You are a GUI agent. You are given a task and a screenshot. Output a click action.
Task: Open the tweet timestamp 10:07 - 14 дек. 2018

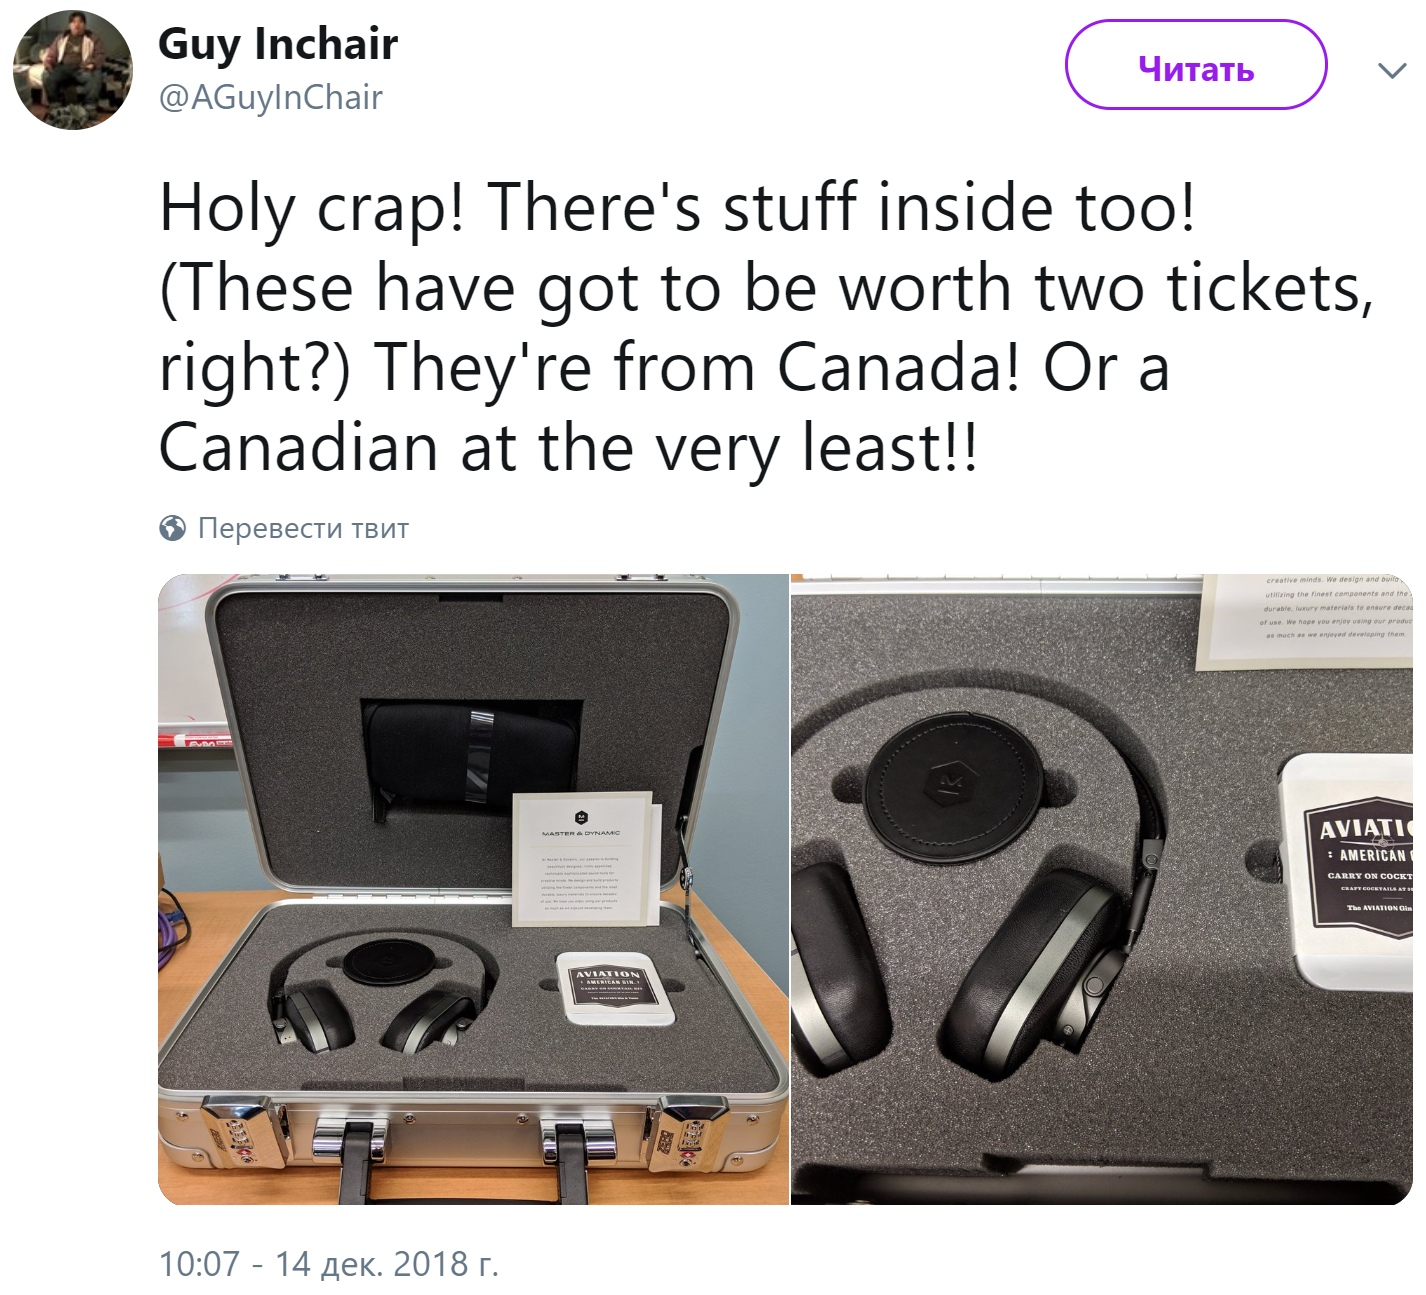pyautogui.click(x=328, y=1264)
